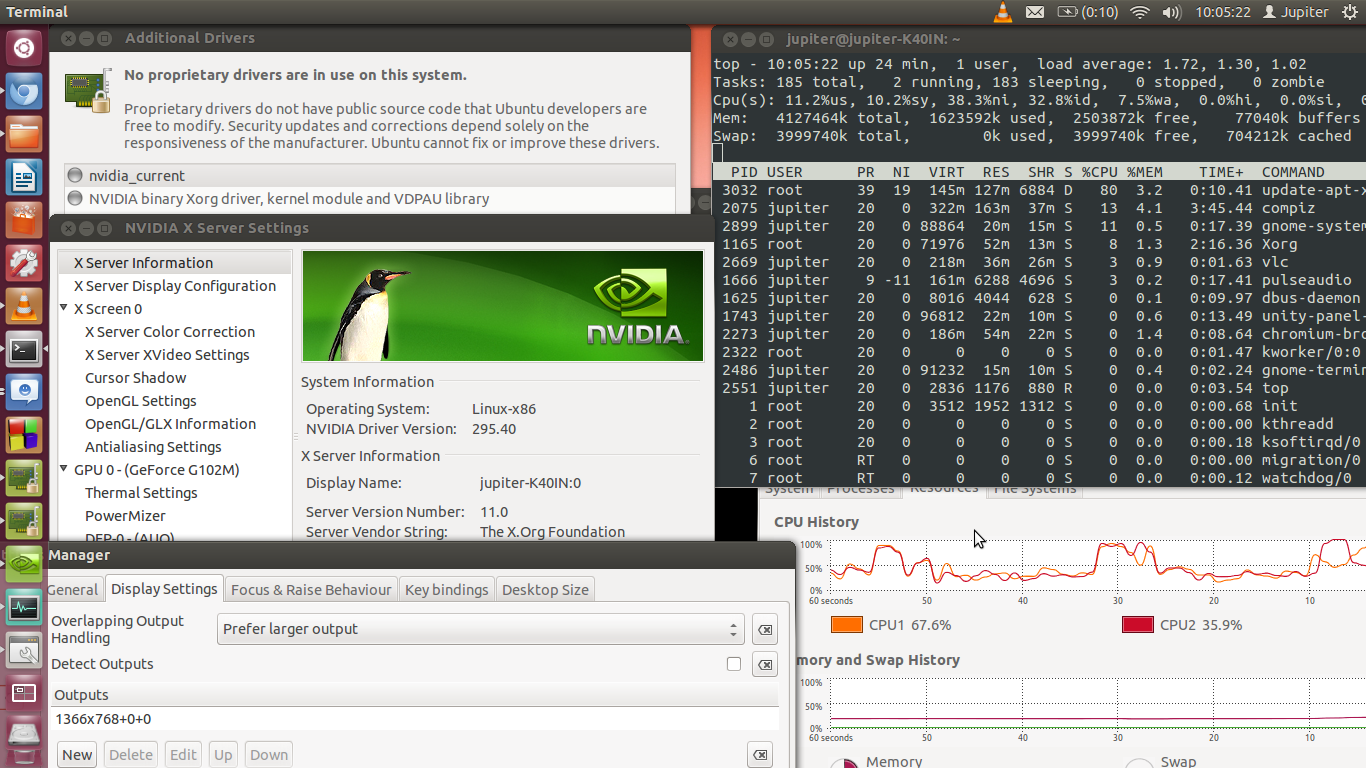Open System Monitor launcher icon

point(24,608)
